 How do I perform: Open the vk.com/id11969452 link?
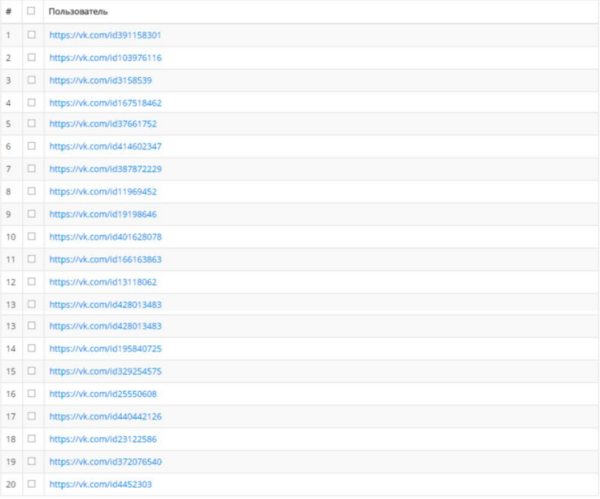tap(103, 191)
